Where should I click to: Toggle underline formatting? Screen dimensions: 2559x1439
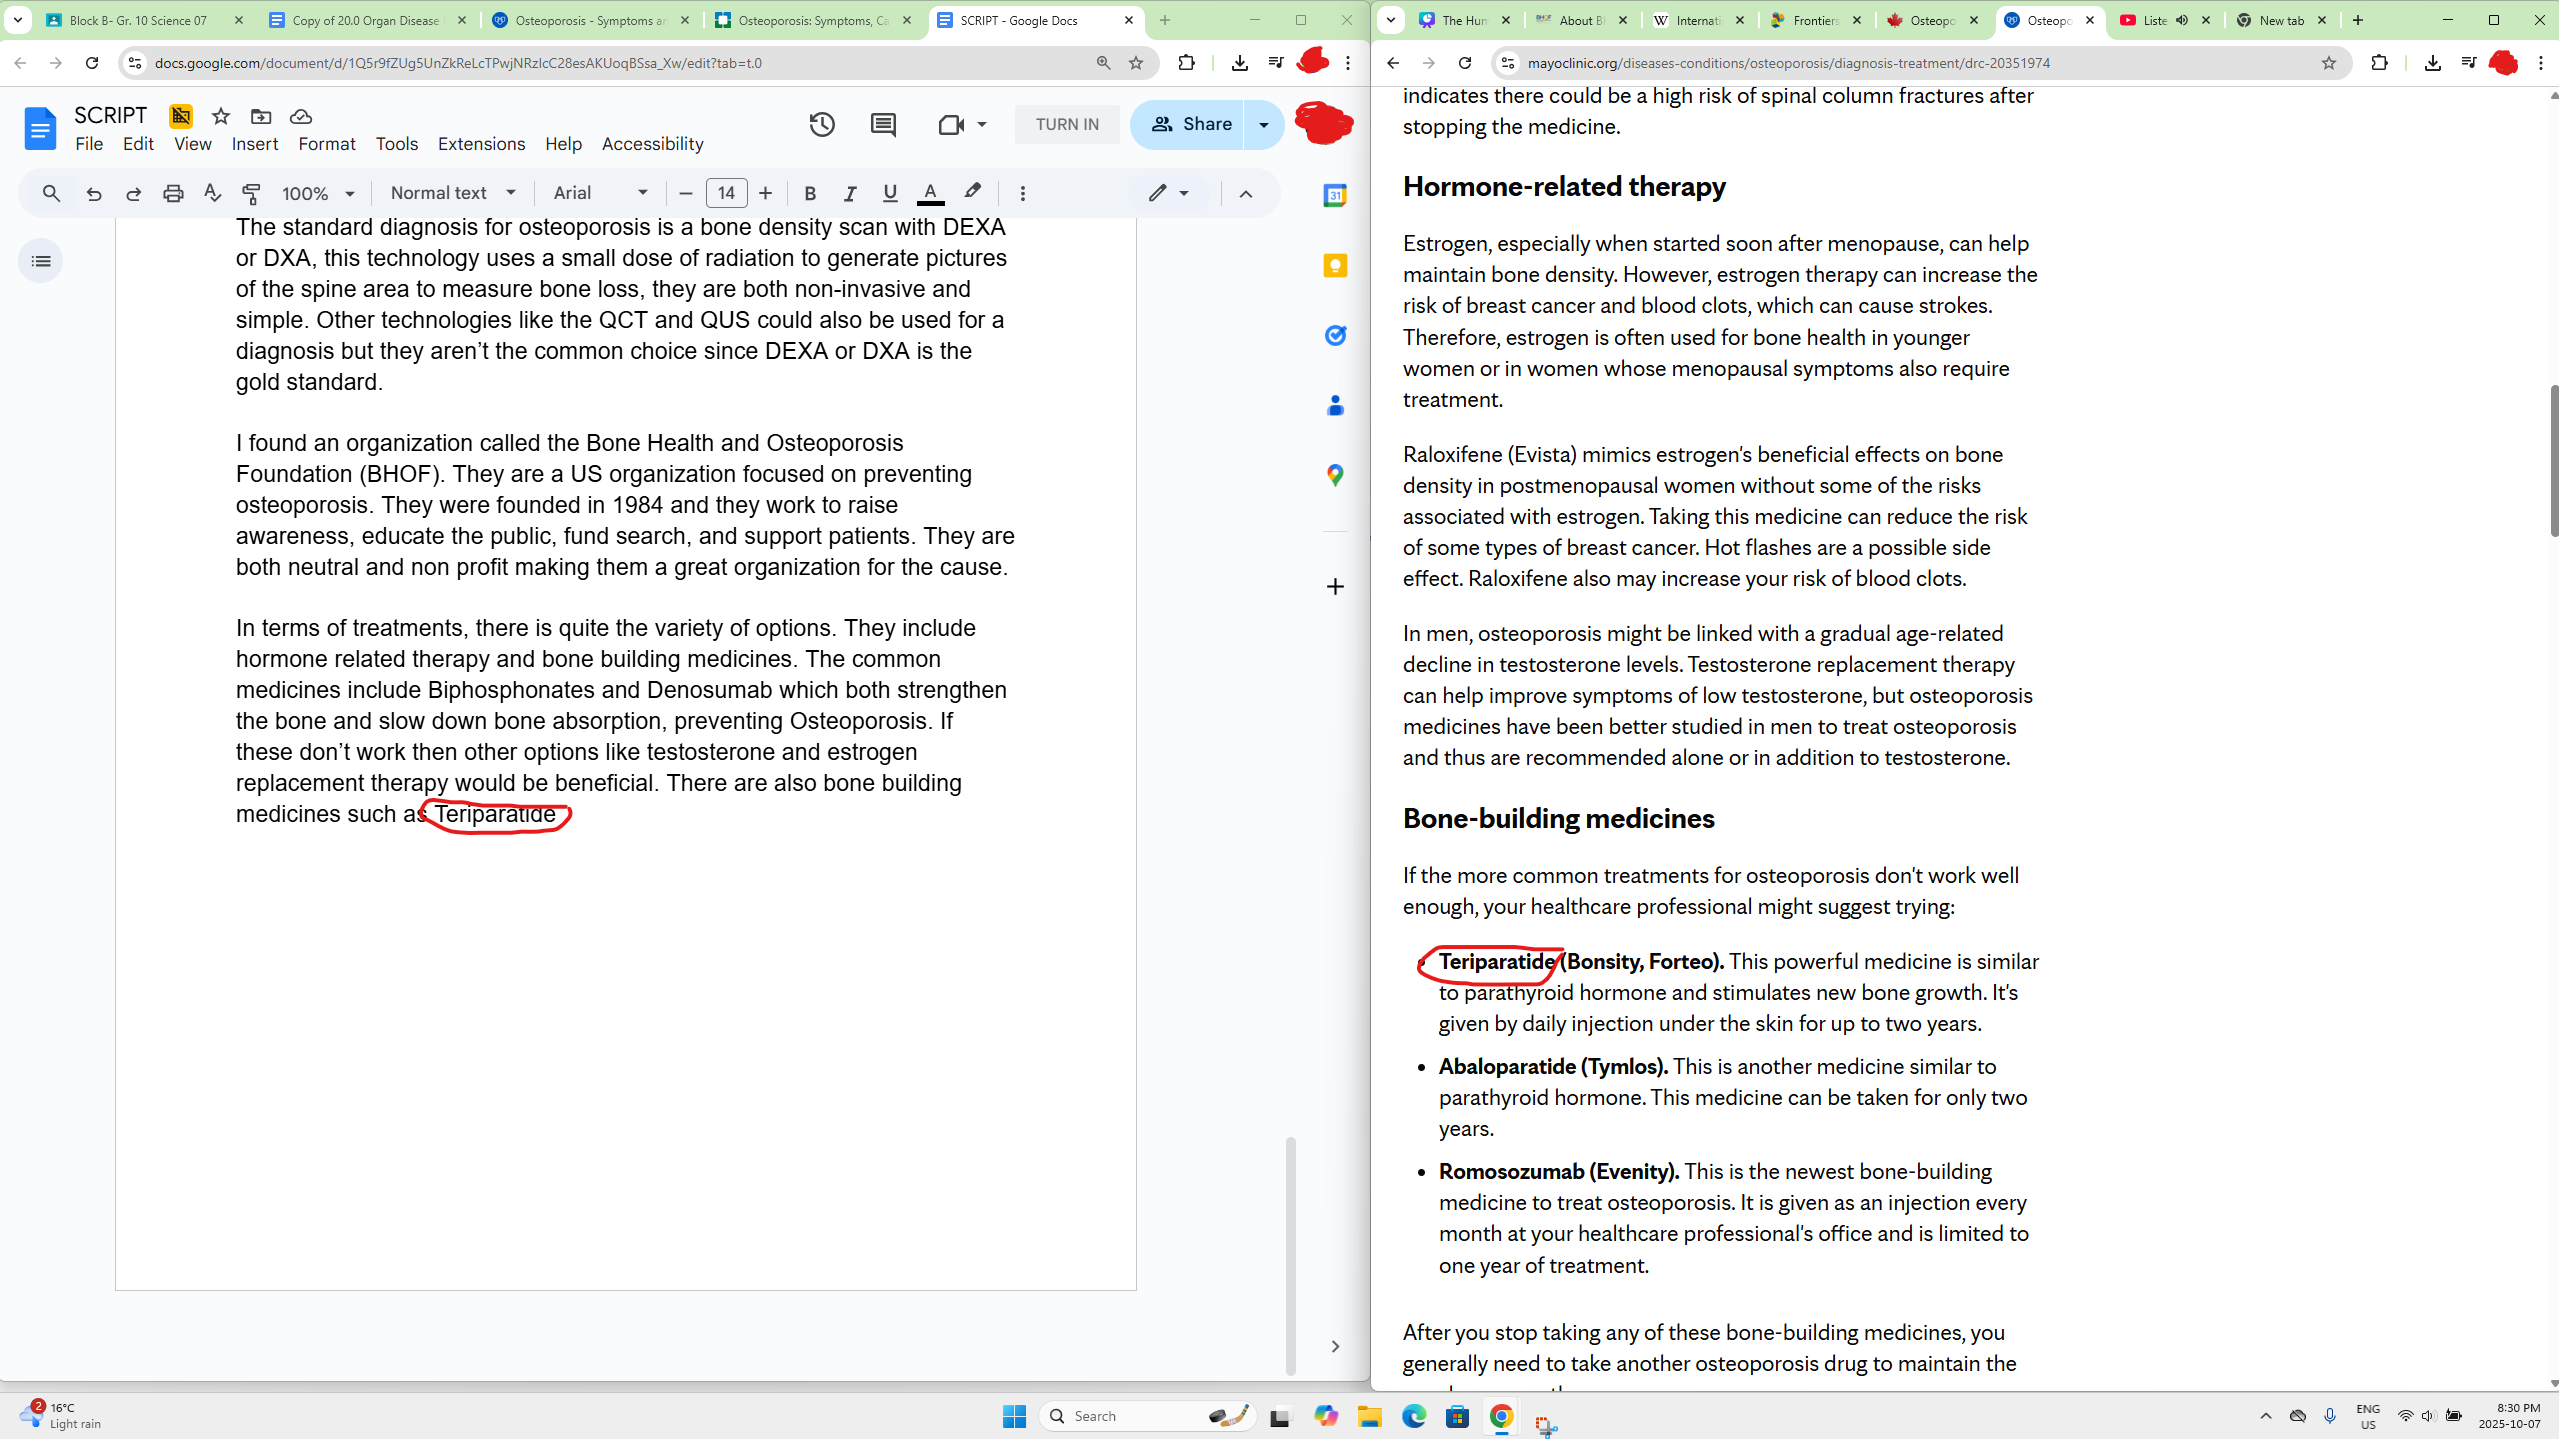tap(890, 193)
